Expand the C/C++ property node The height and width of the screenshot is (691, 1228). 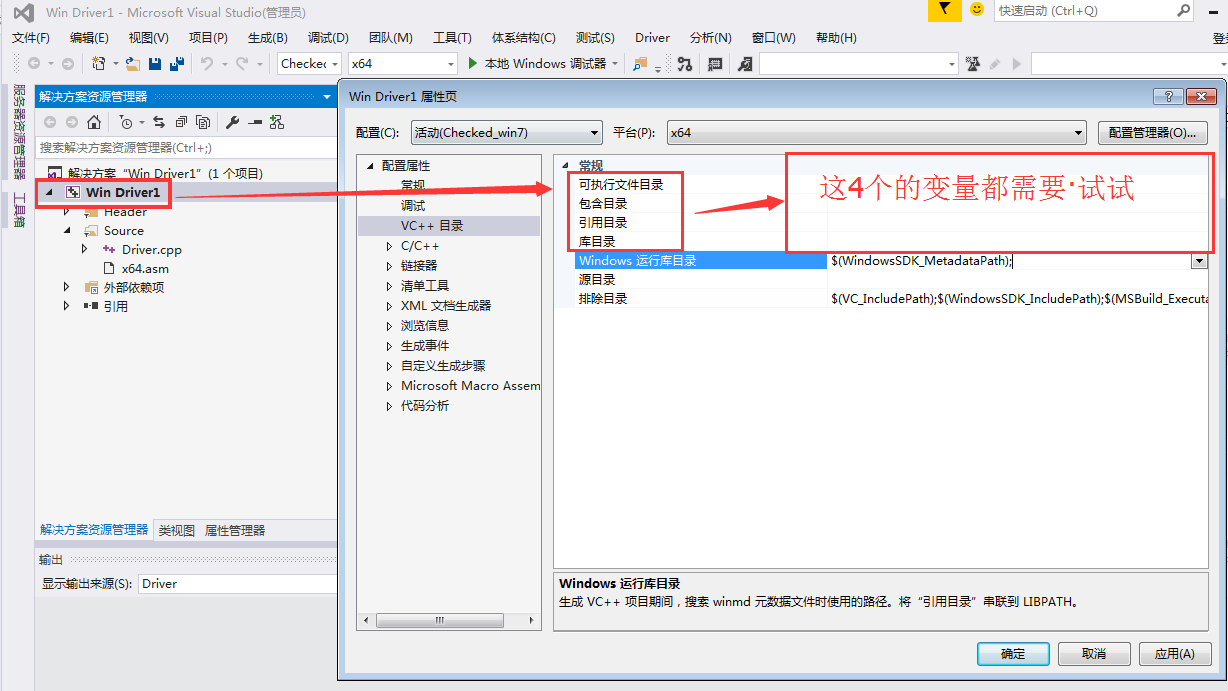coord(390,246)
